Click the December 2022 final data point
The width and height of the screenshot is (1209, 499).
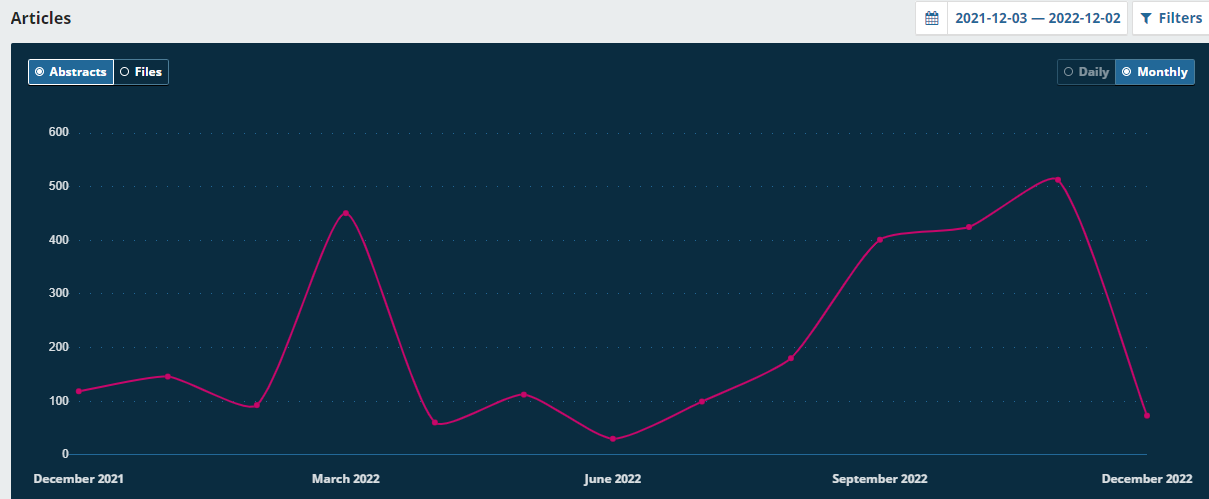tap(1147, 415)
